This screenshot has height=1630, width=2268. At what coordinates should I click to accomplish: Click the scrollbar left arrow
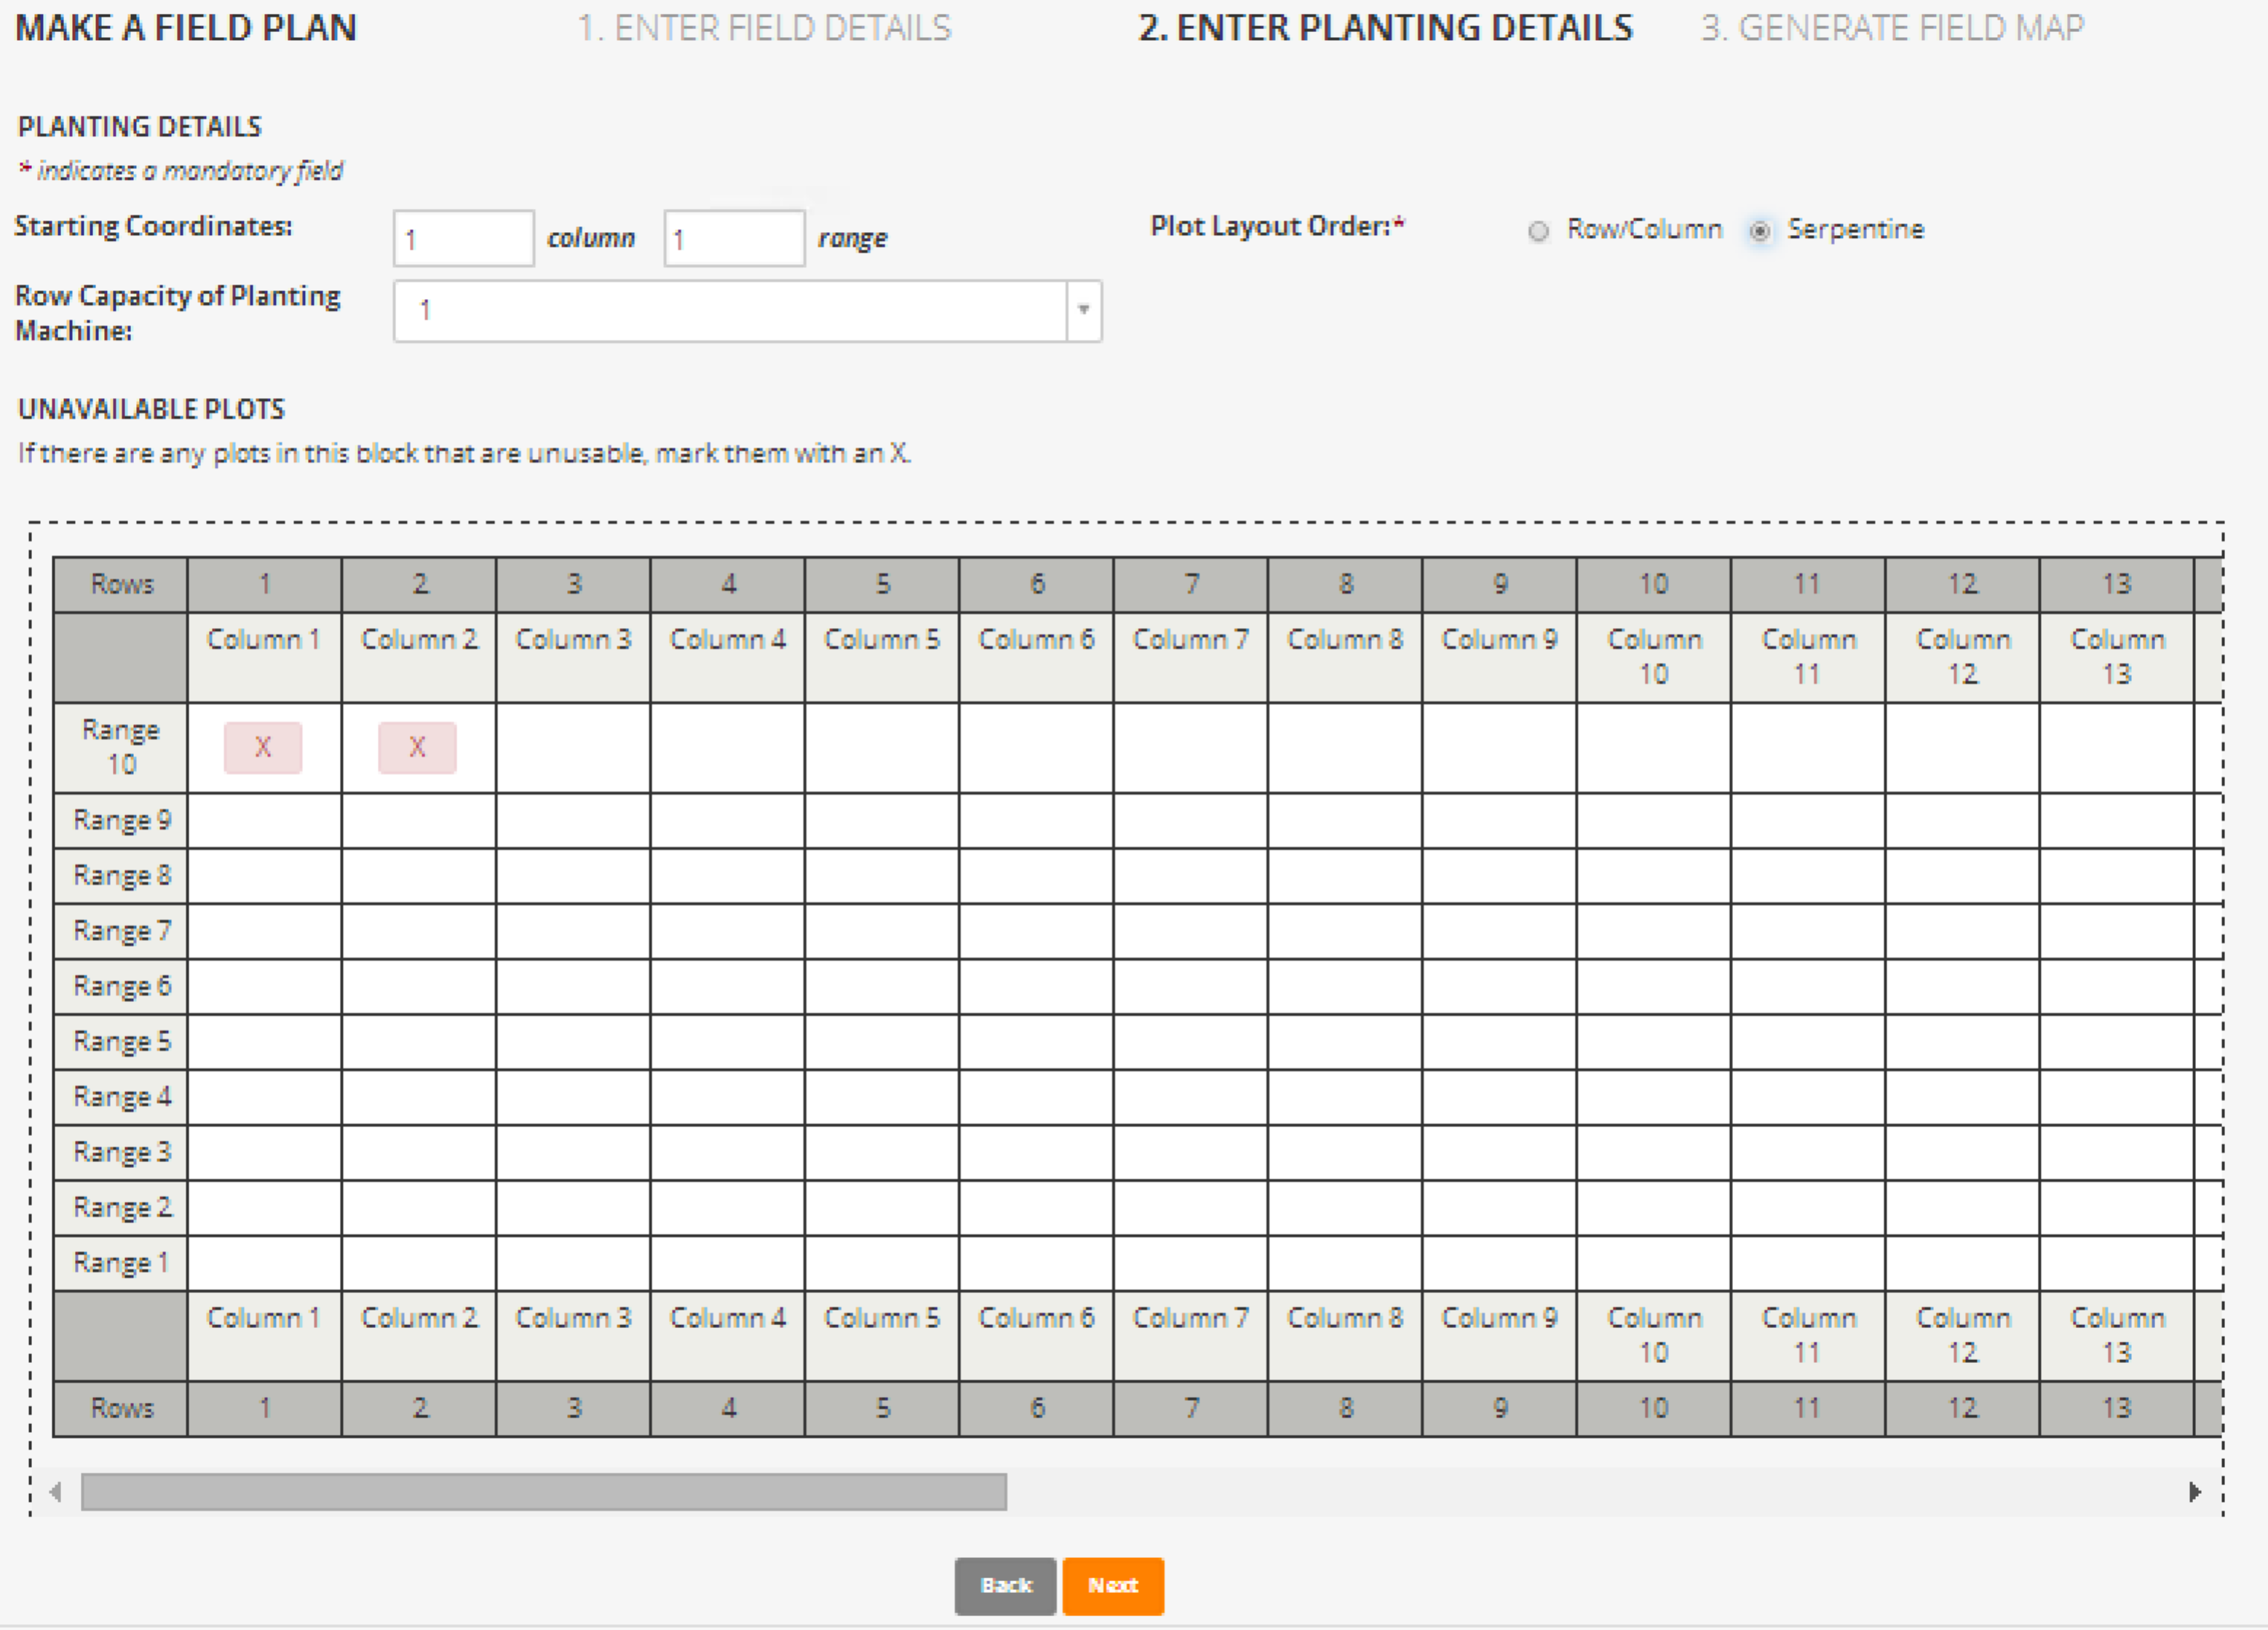(x=56, y=1492)
